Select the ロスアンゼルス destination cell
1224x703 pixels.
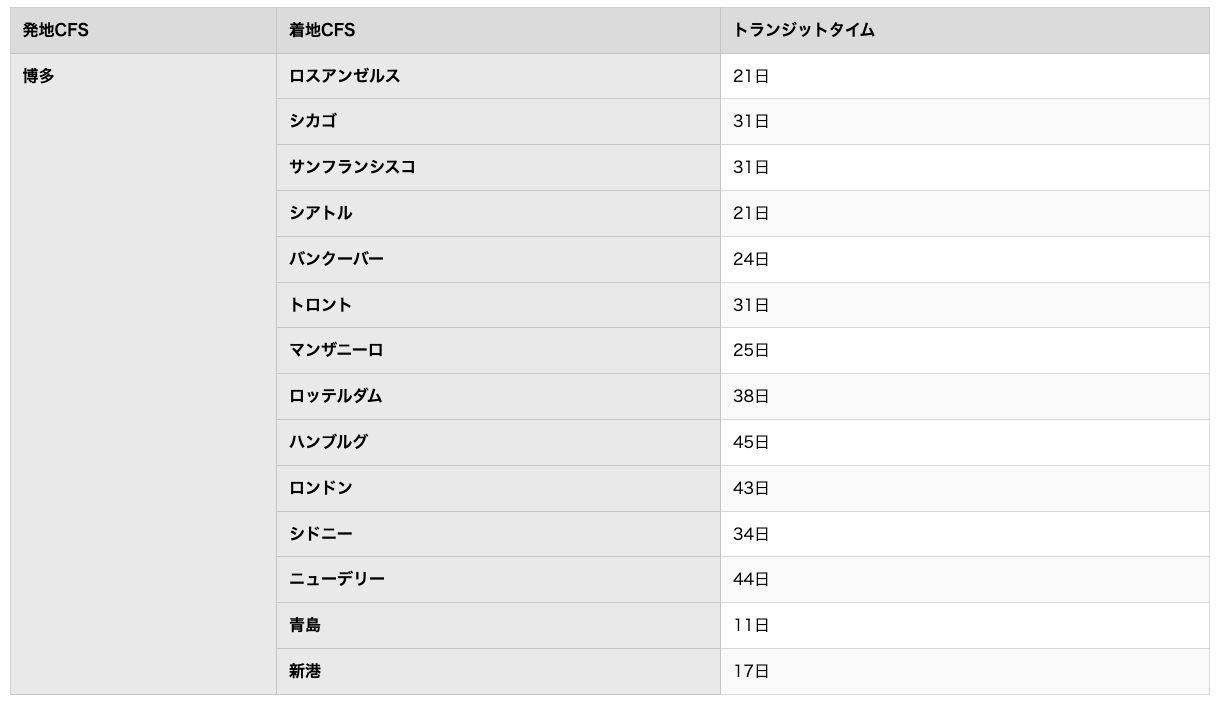498,76
